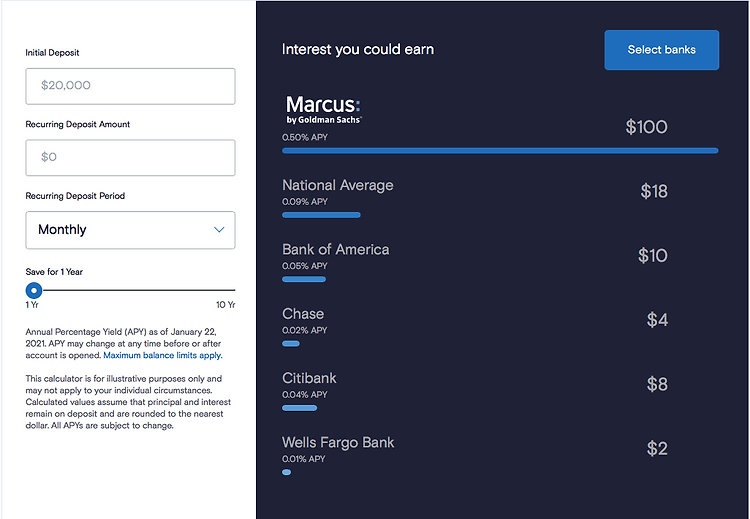Screen dimensions: 750x519
Task: Click the Chase interest bar
Action: [291, 343]
